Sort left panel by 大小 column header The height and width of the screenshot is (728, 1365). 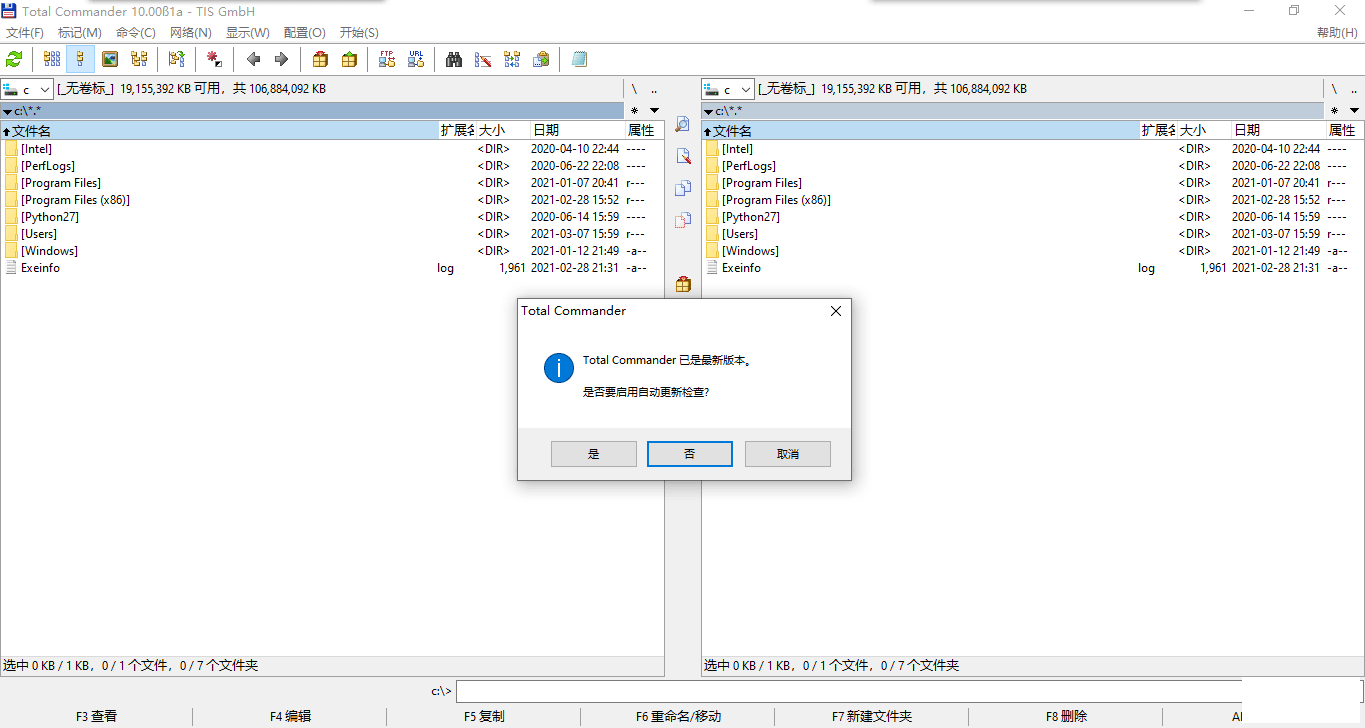click(x=503, y=131)
